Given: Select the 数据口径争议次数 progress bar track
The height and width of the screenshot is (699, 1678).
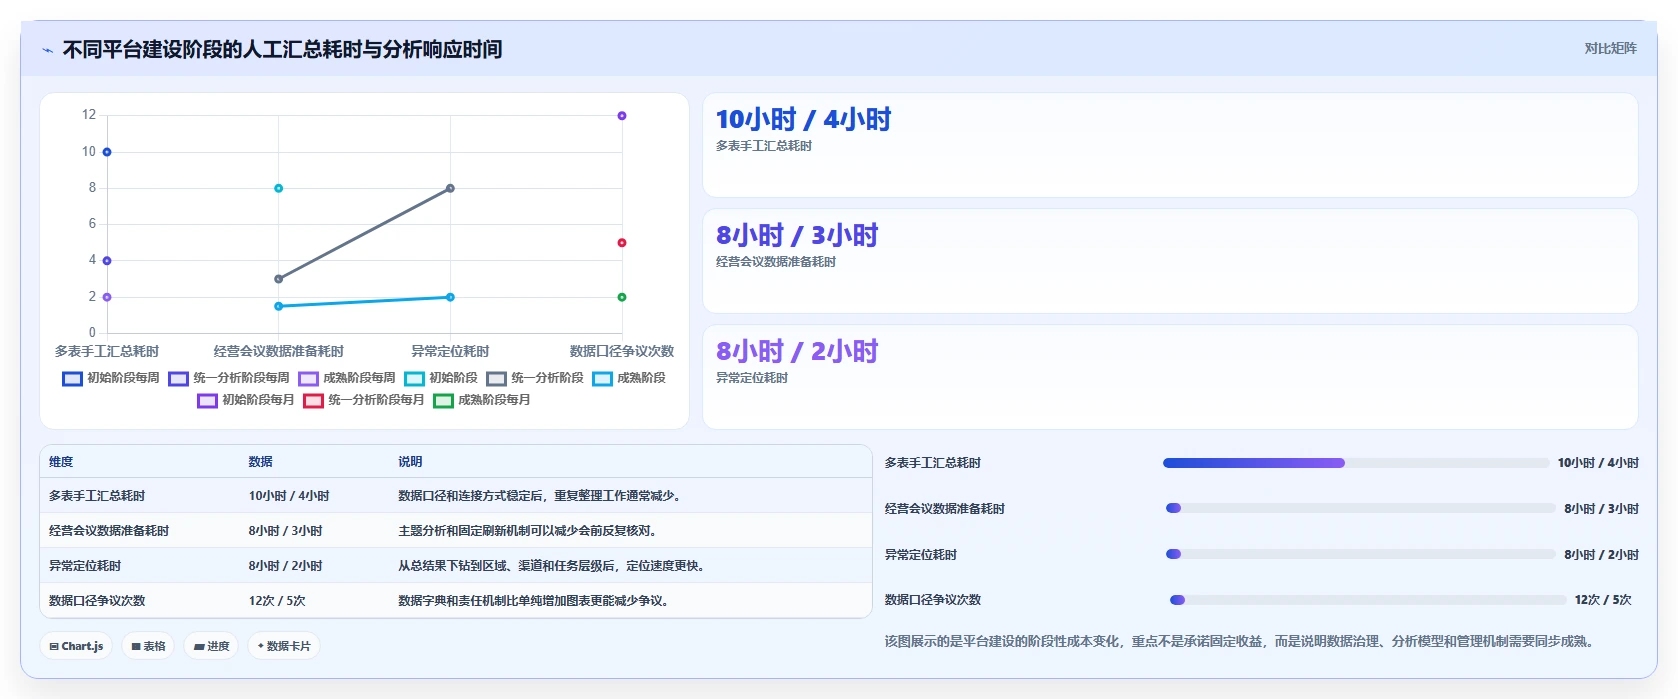Looking at the screenshot, I should 1367,600.
